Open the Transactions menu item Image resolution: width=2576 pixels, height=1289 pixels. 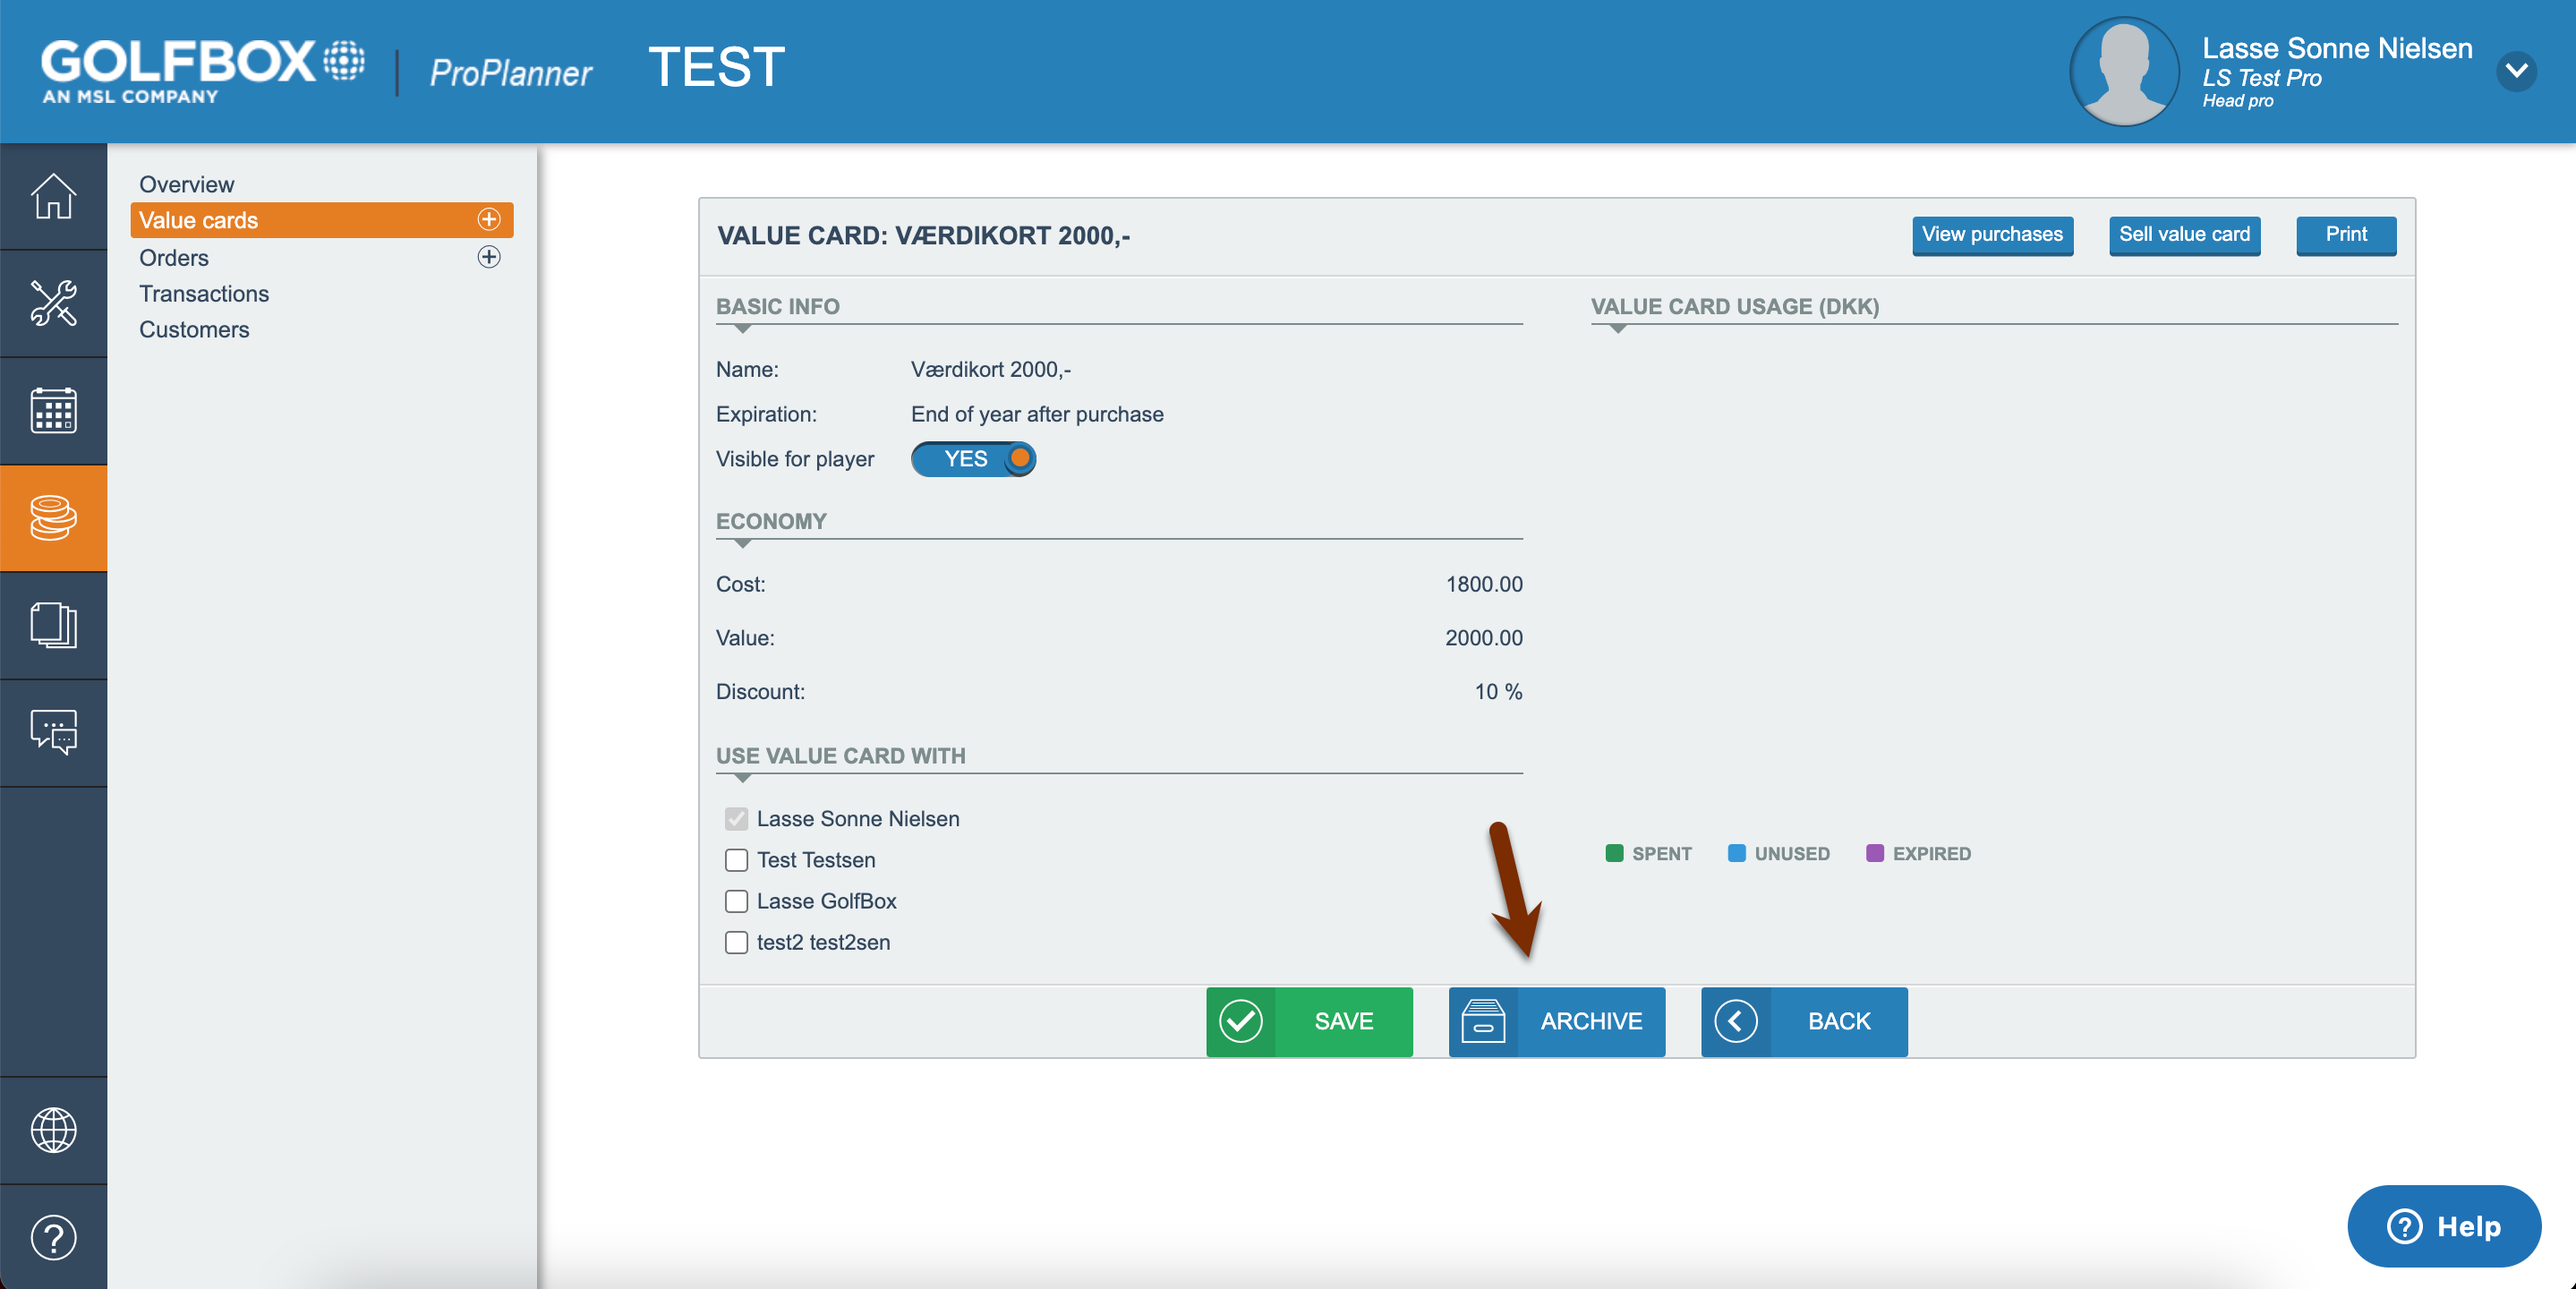click(x=204, y=293)
